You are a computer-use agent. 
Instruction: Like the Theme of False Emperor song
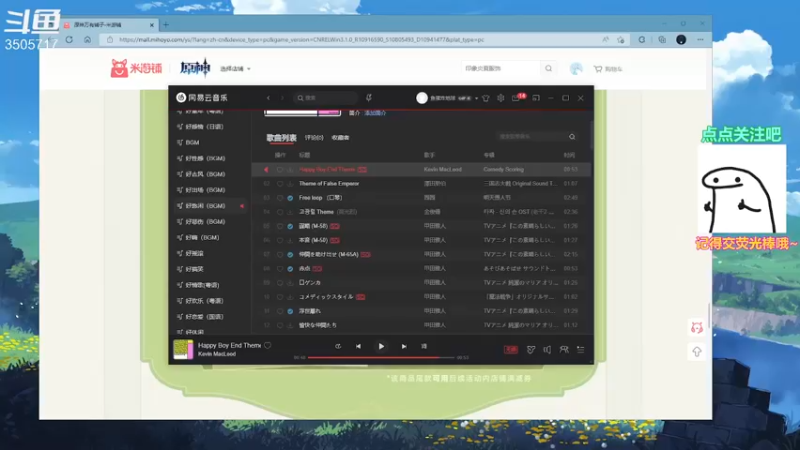(280, 184)
